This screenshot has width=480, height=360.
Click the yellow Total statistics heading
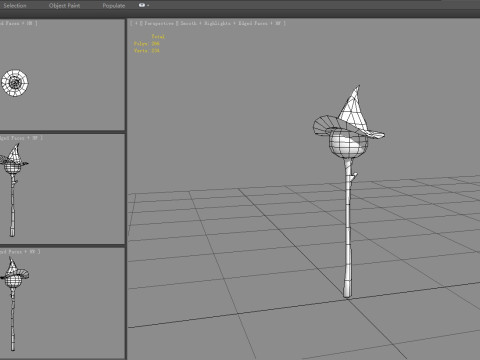click(x=158, y=37)
